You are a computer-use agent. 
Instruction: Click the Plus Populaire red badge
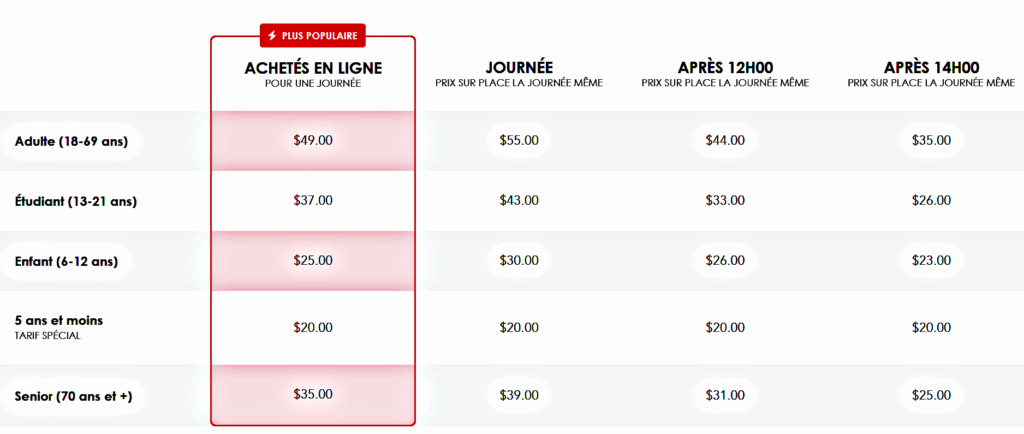(x=313, y=36)
